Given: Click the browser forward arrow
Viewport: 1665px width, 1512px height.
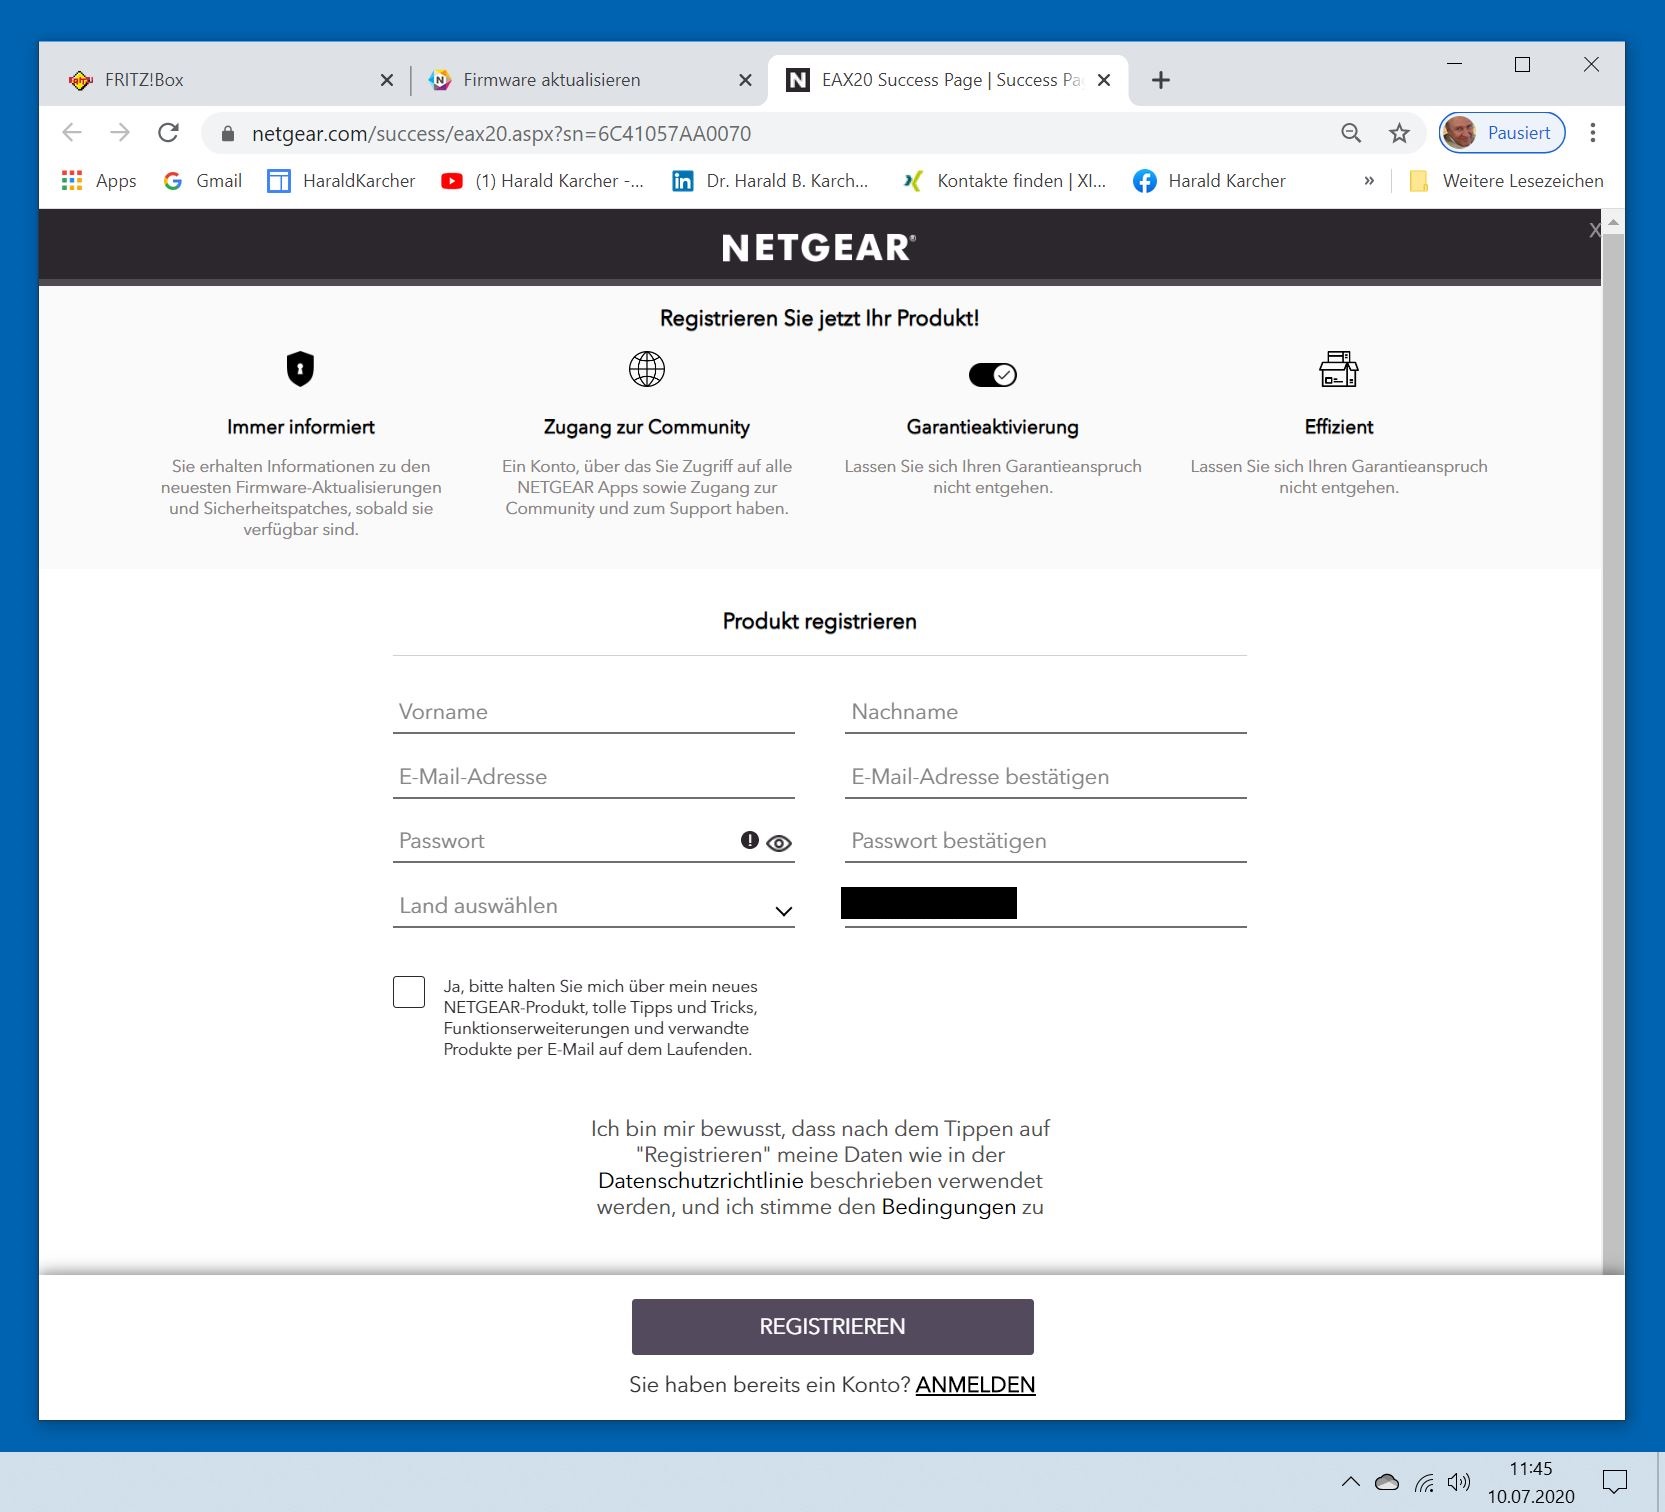Looking at the screenshot, I should pos(120,133).
